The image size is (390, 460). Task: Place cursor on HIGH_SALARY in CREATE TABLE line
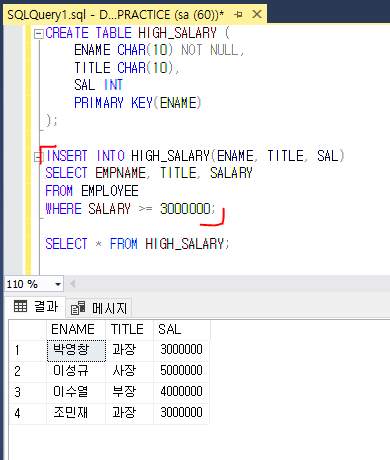pos(177,34)
